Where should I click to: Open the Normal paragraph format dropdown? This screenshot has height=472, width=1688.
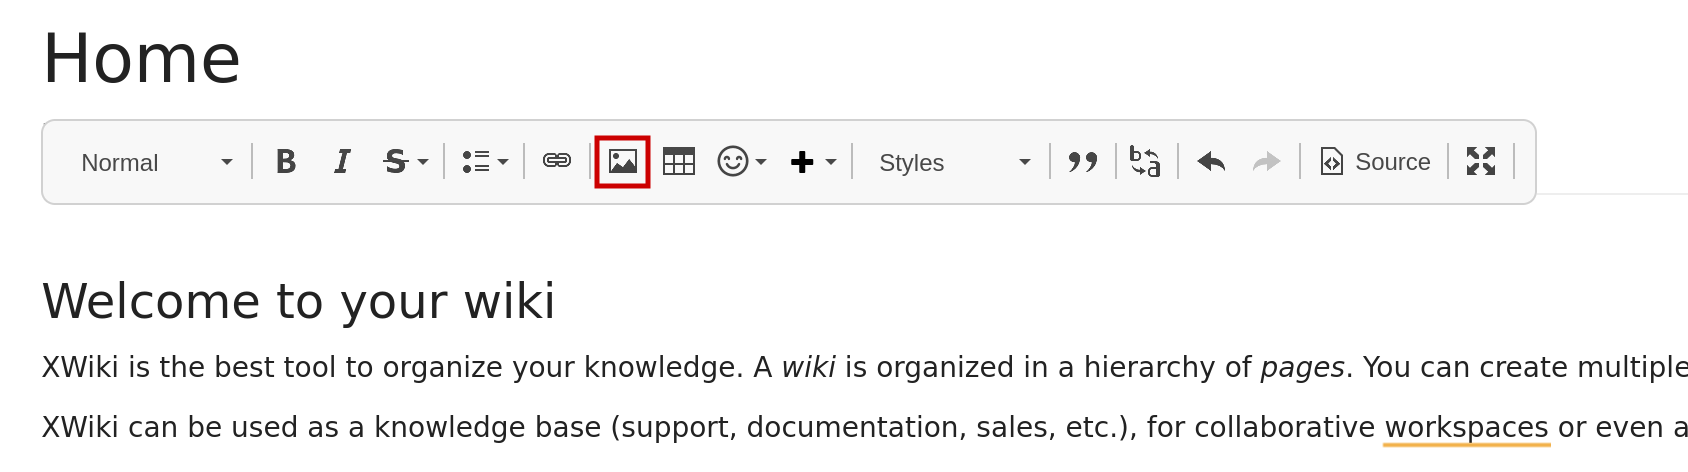(155, 162)
